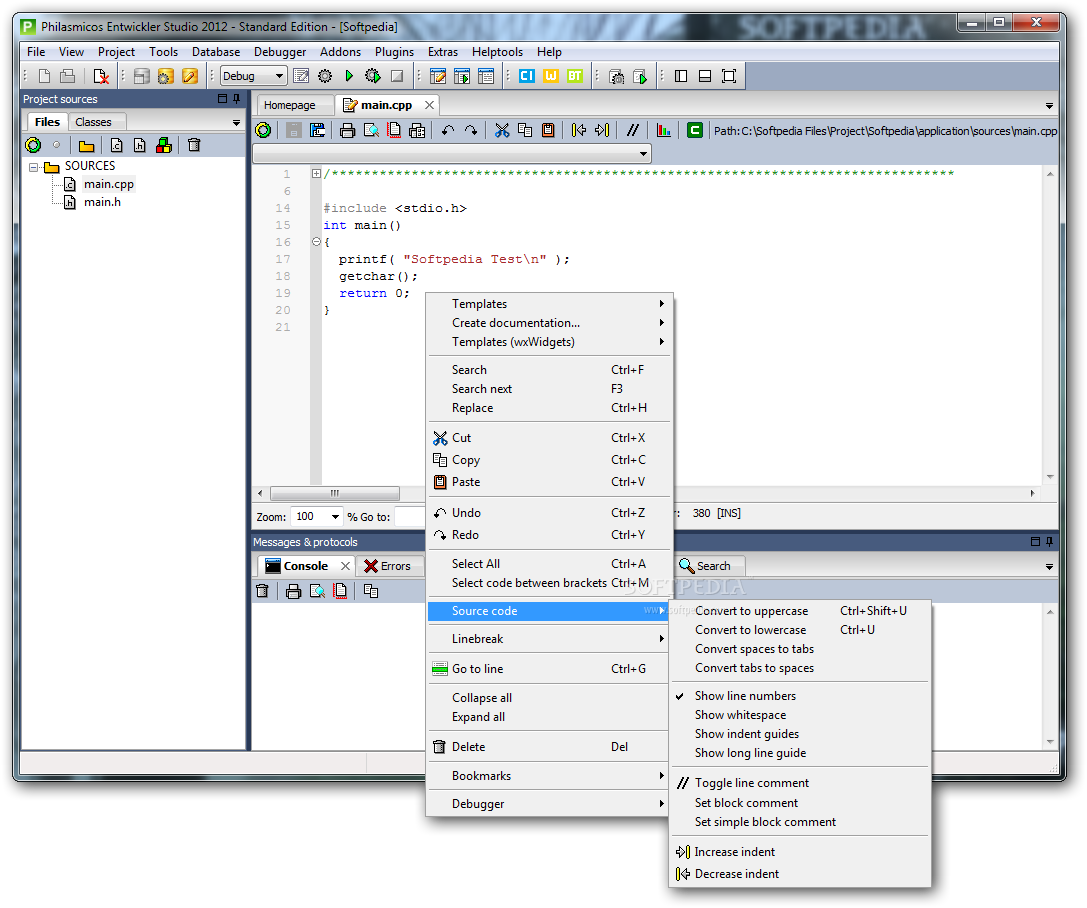The image size is (1087, 908).
Task: Click the bar chart statistics icon
Action: (x=663, y=130)
